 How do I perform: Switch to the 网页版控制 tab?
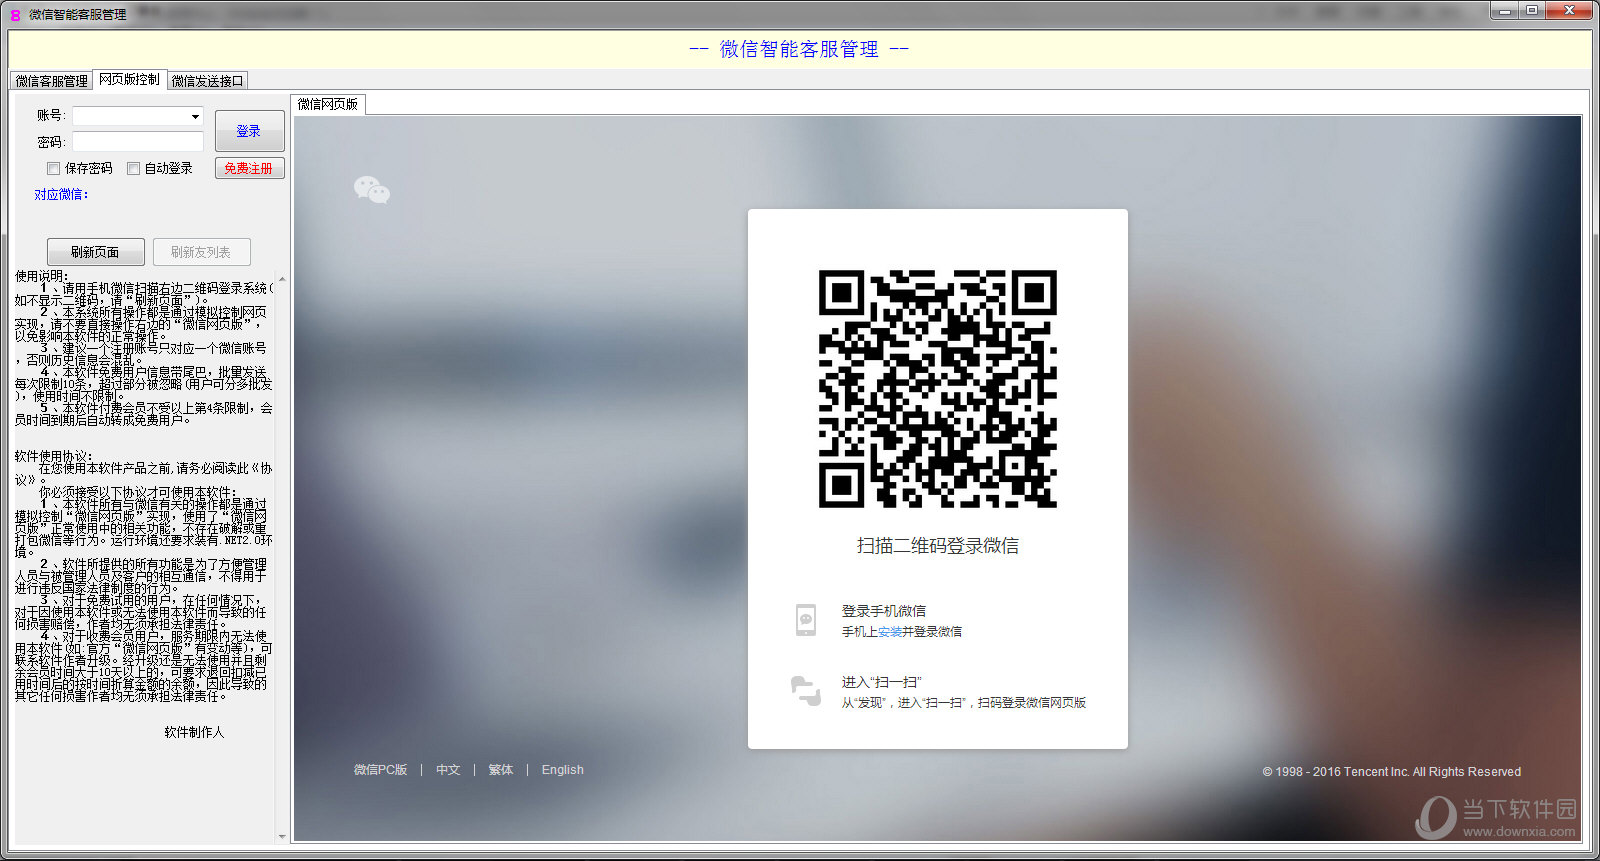coord(129,79)
